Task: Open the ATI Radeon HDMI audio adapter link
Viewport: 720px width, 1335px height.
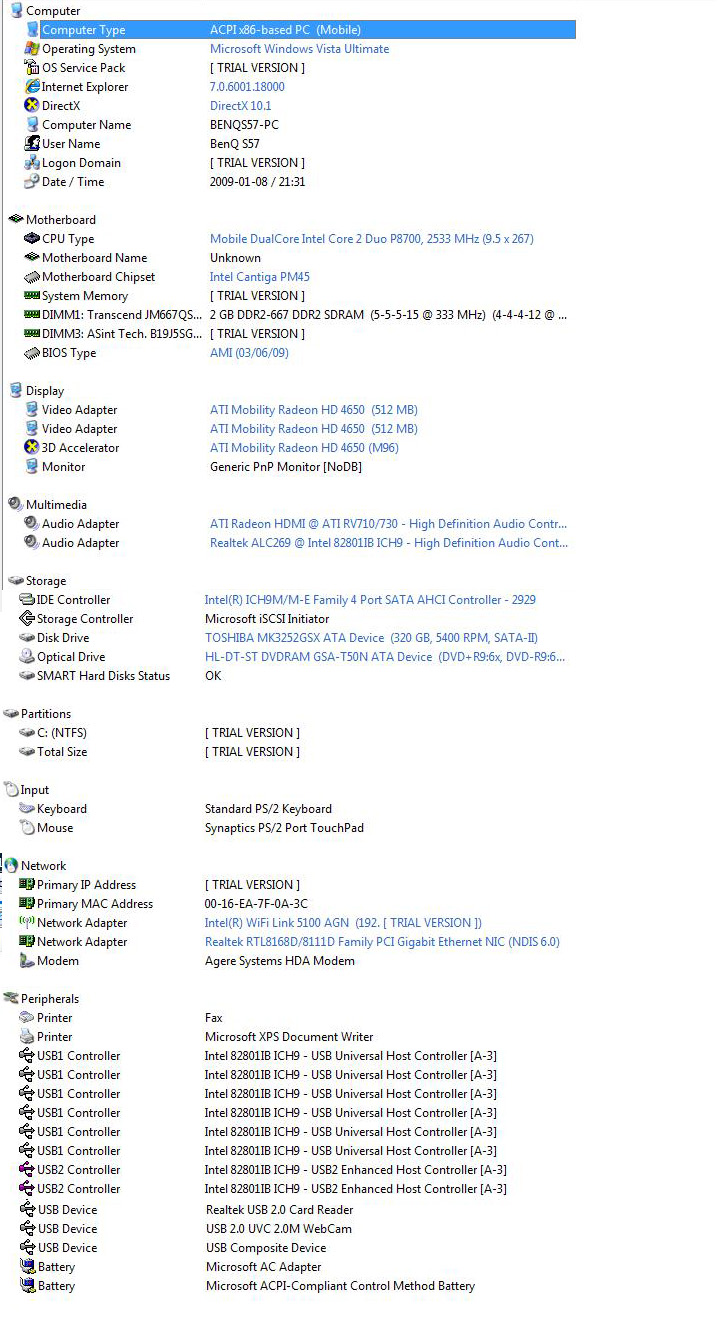Action: pos(389,524)
